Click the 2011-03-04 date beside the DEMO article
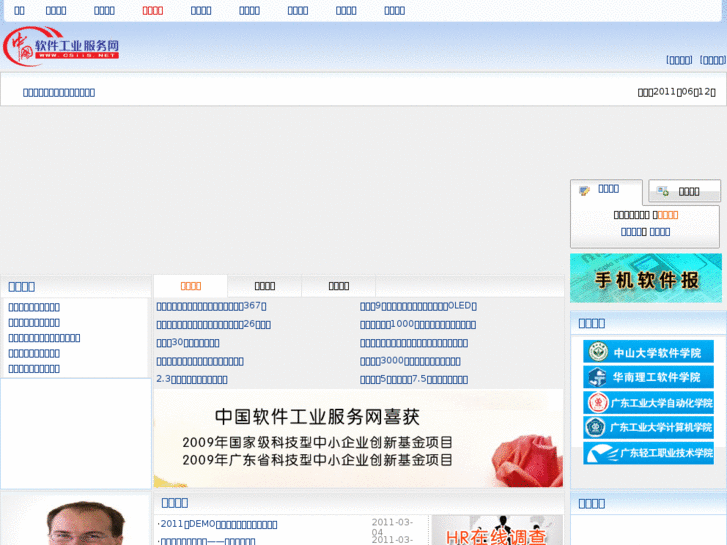Viewport: 727px width, 545px height. (x=392, y=527)
